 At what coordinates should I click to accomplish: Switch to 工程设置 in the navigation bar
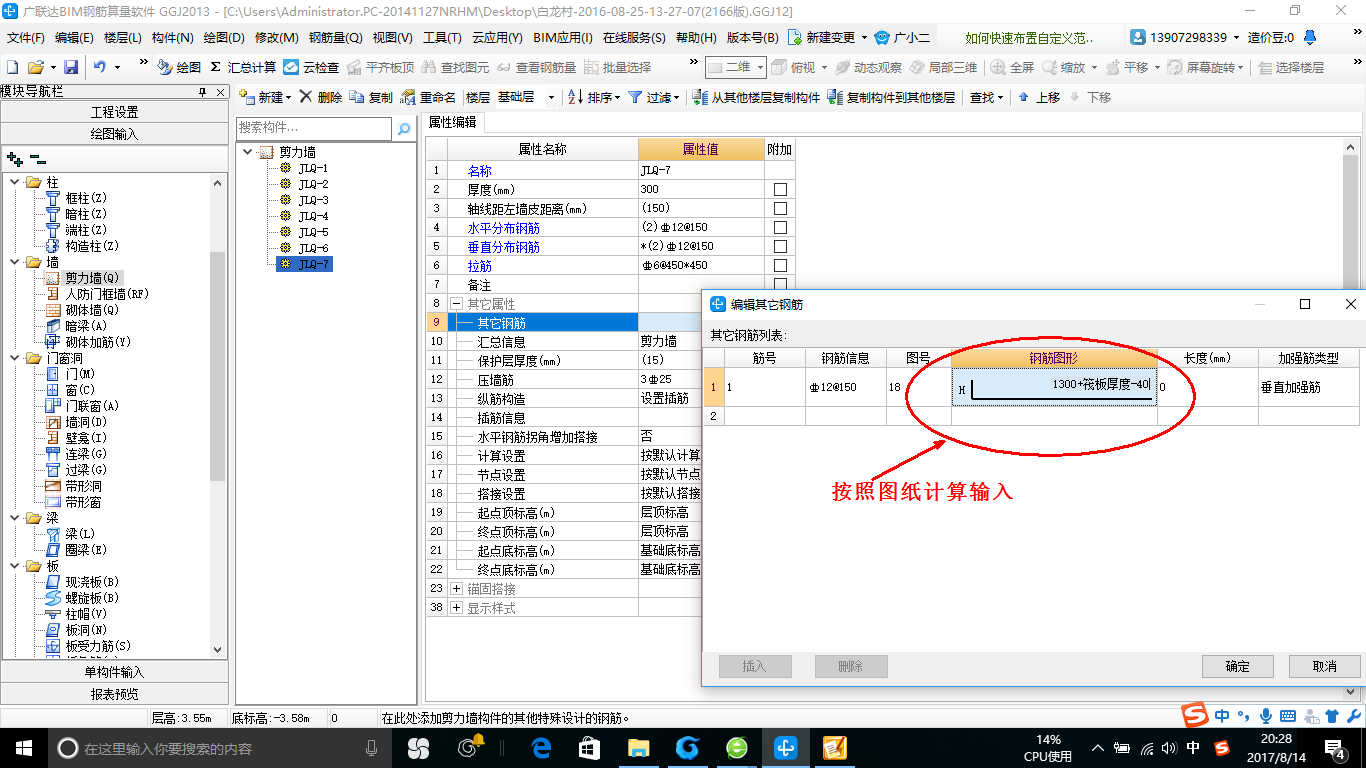pos(114,112)
